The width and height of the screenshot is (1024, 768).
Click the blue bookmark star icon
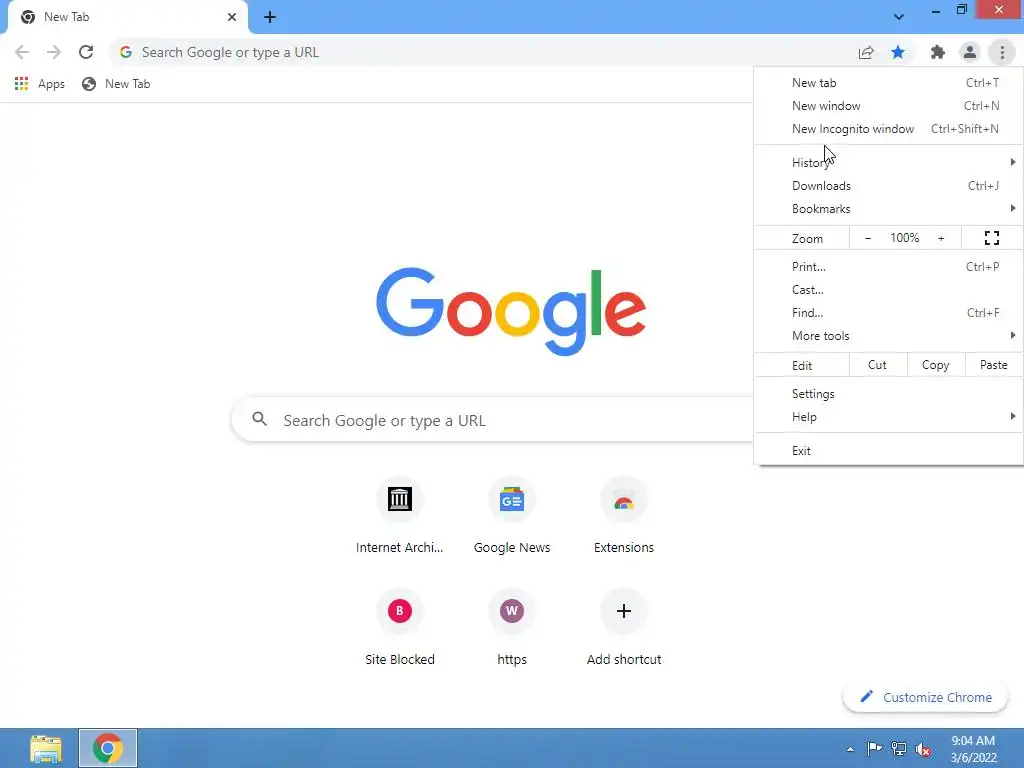coord(898,52)
